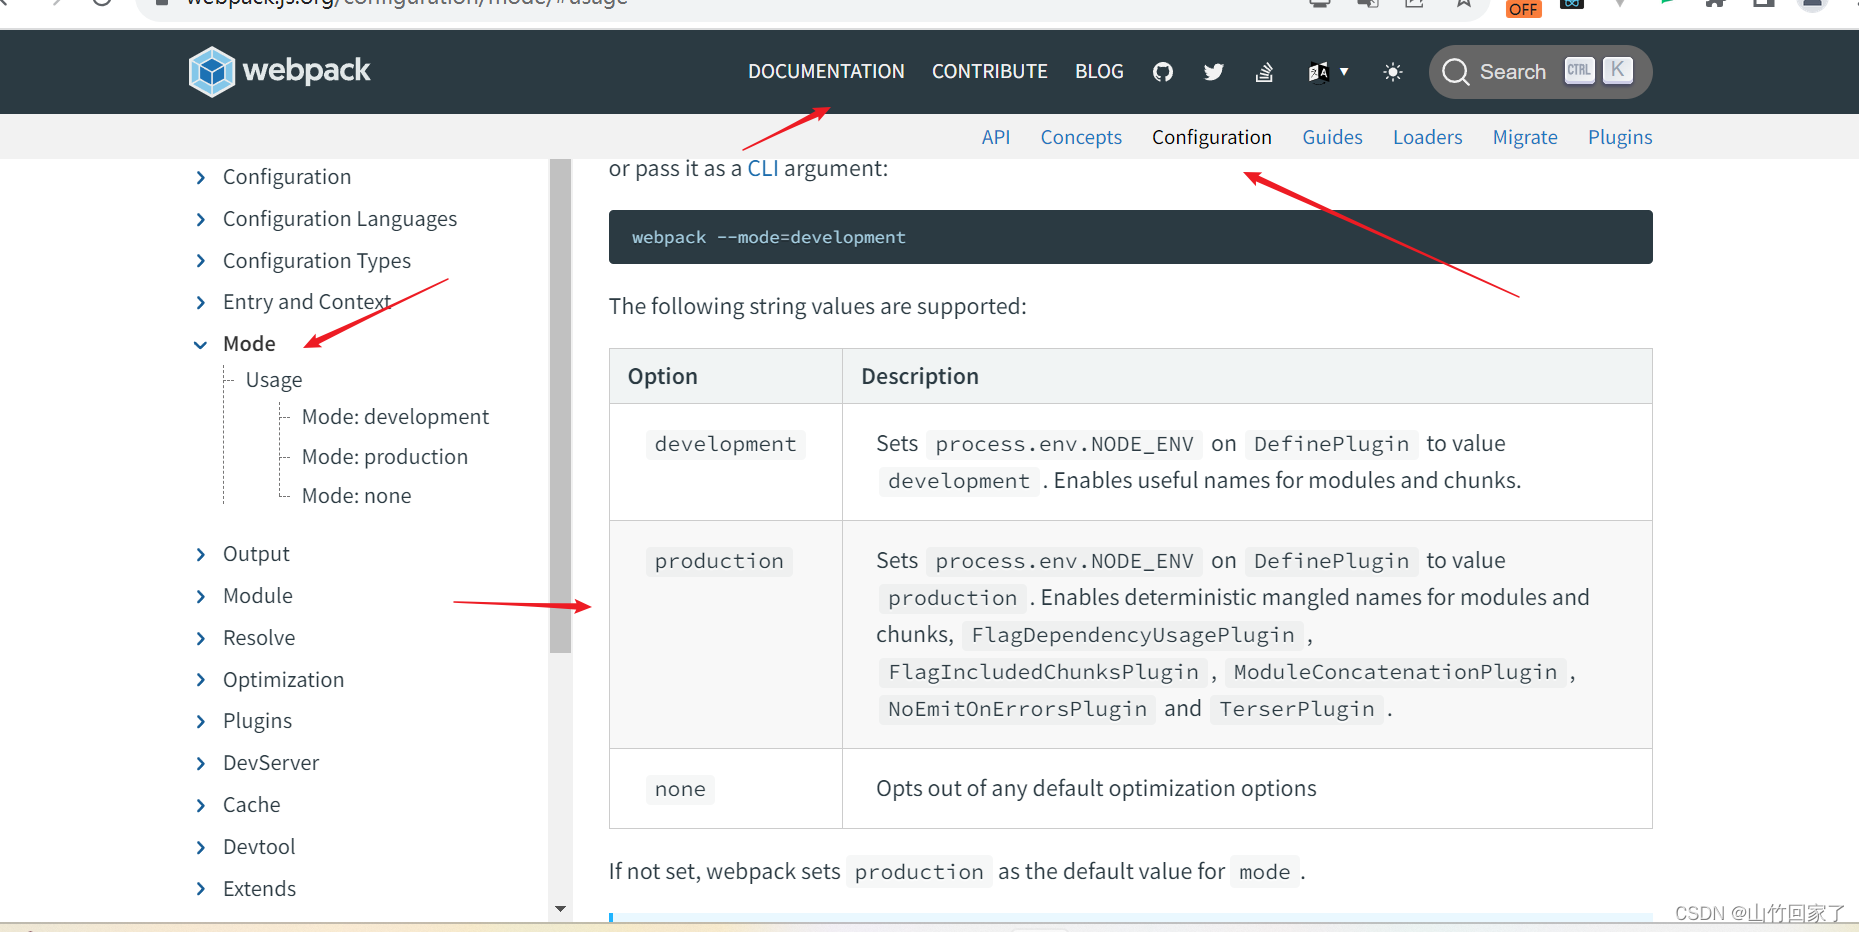Open the Twitter icon link
The height and width of the screenshot is (932, 1859).
click(x=1213, y=72)
